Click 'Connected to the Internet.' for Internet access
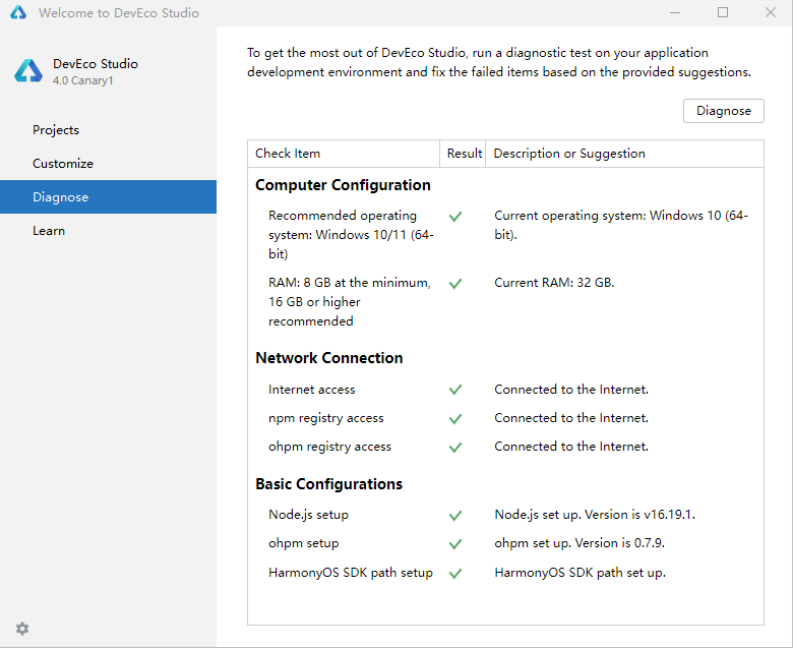Screen dimensions: 794x649 571,390
